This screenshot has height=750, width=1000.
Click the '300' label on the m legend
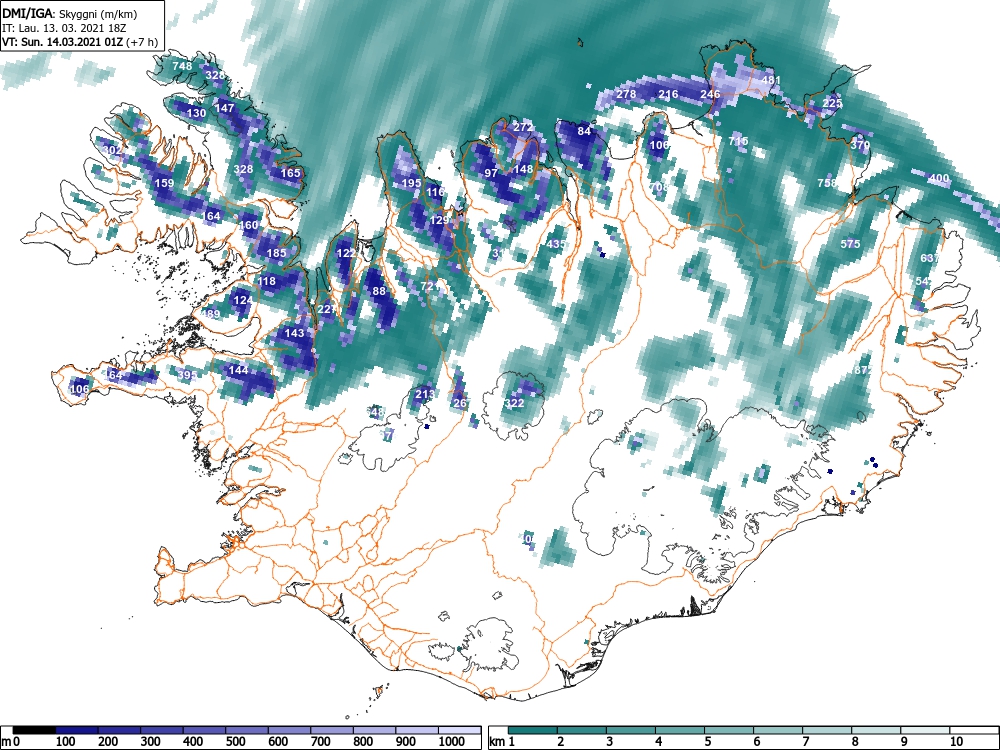pos(151,742)
